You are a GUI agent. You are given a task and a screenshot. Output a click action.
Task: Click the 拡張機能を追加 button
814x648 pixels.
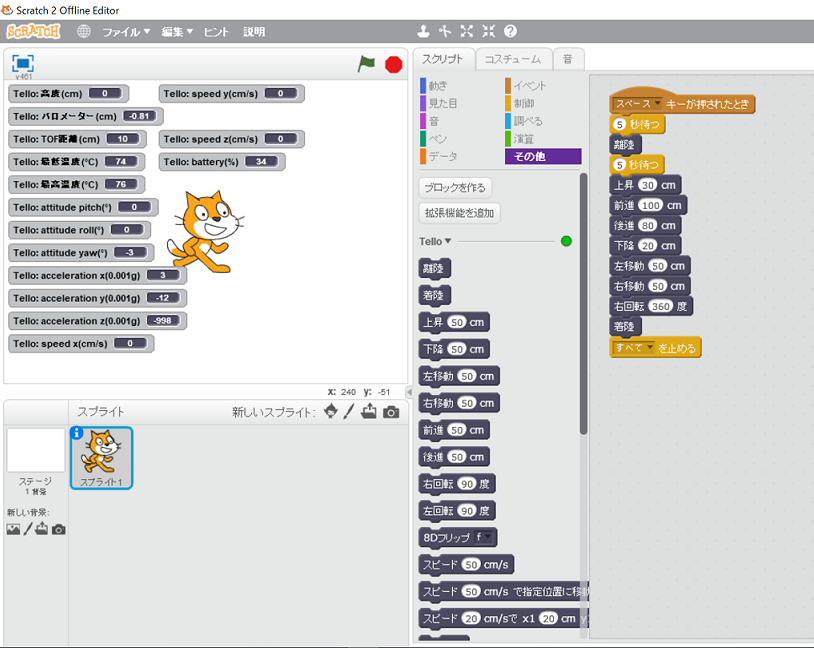pos(459,213)
